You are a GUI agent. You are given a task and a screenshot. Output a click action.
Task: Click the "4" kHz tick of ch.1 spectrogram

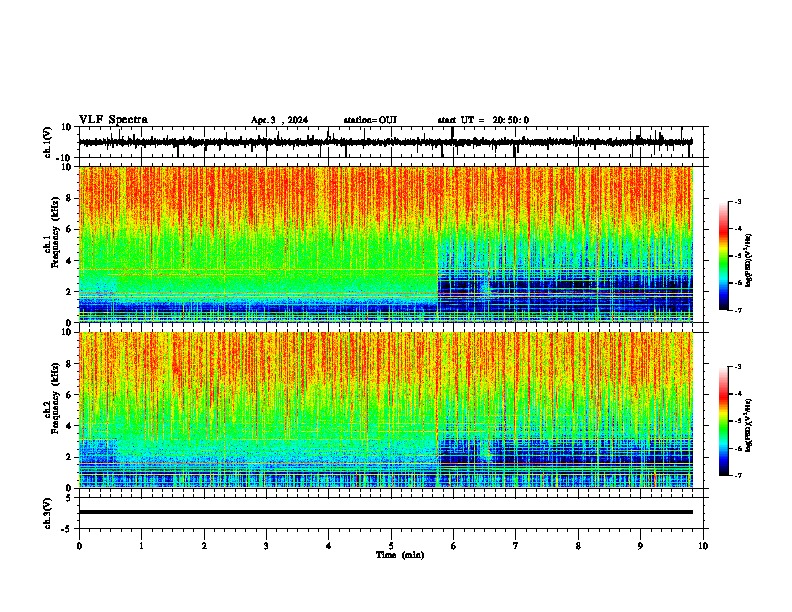point(69,261)
